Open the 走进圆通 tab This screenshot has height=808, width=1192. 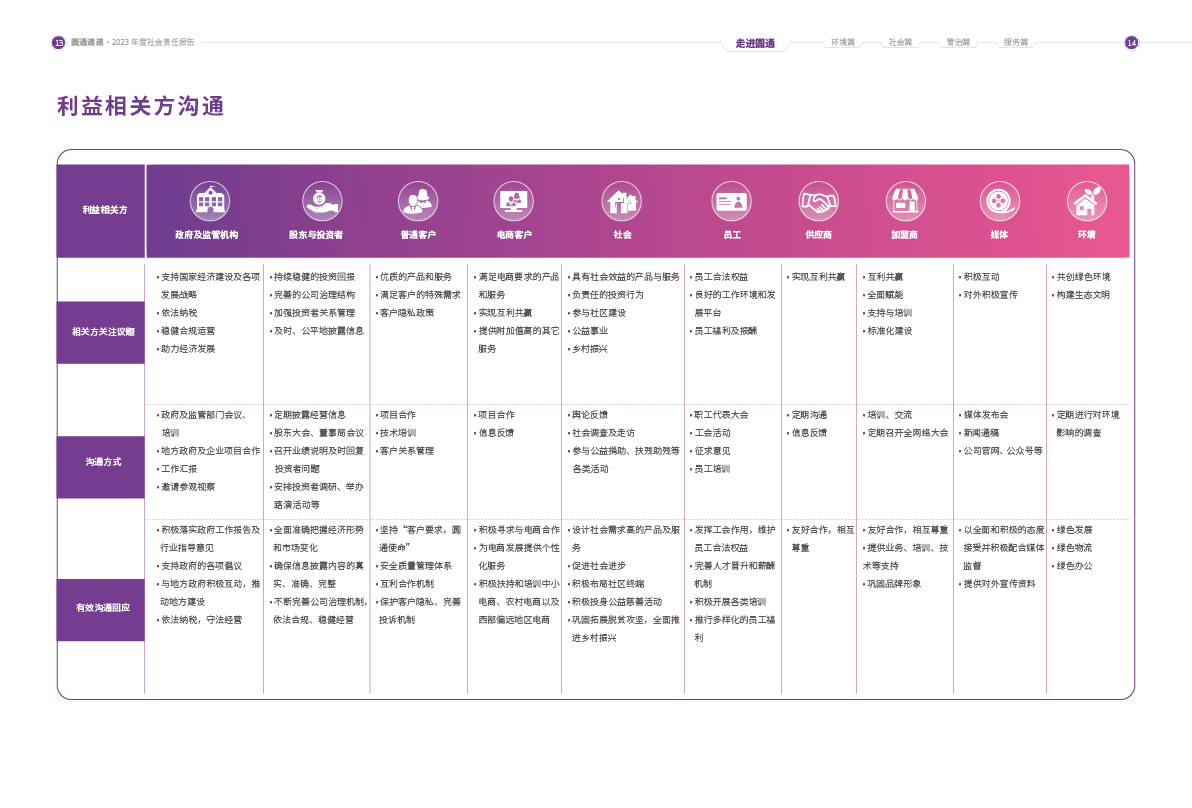pyautogui.click(x=755, y=43)
